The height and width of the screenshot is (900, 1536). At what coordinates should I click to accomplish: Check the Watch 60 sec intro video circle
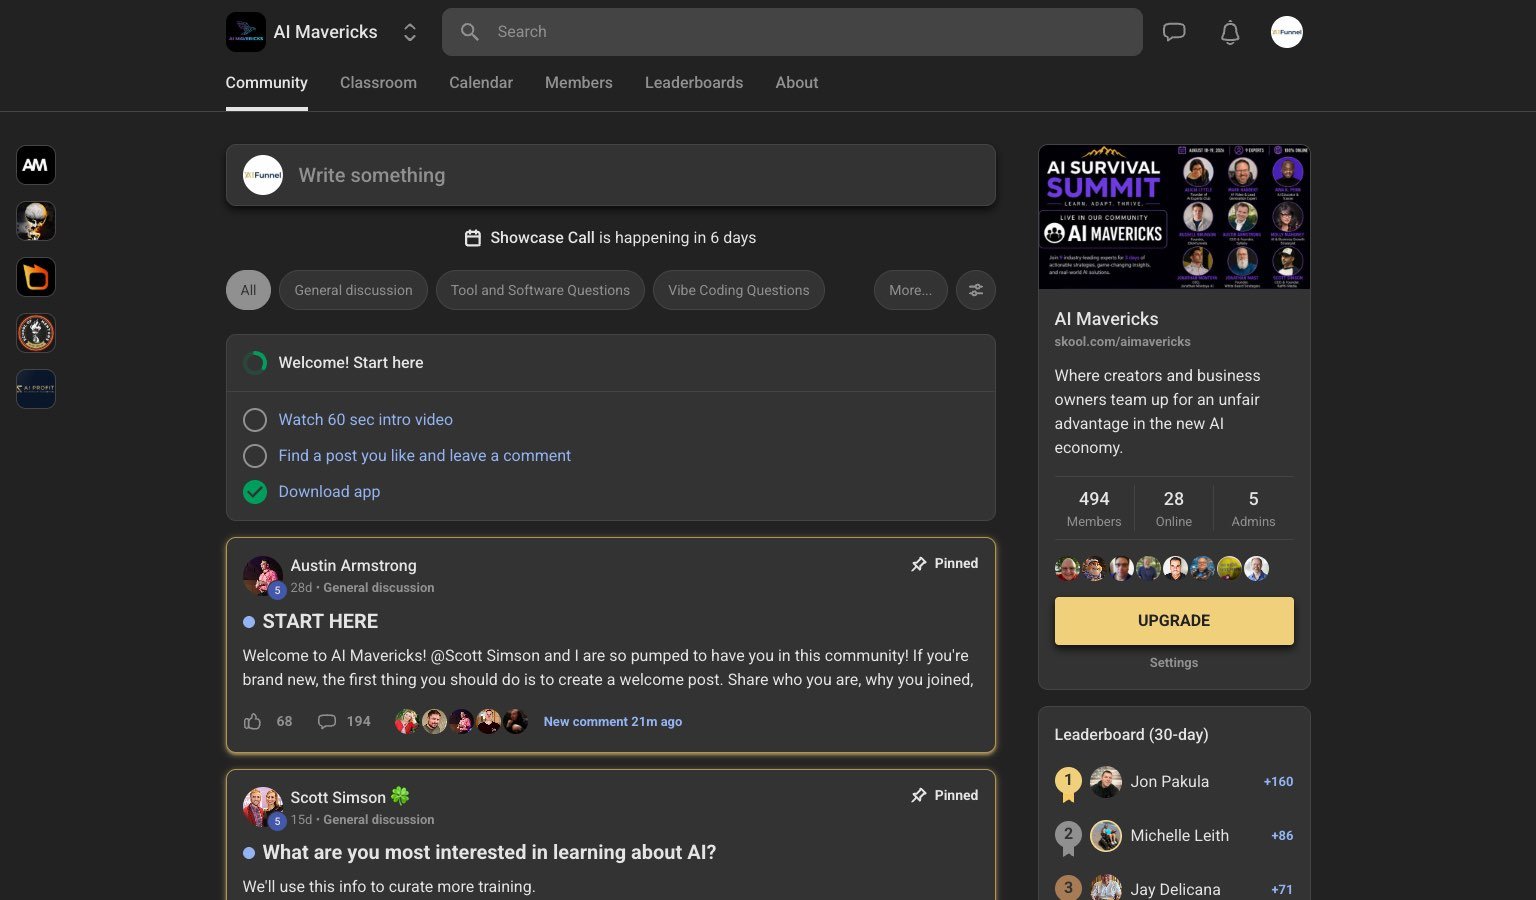click(255, 420)
